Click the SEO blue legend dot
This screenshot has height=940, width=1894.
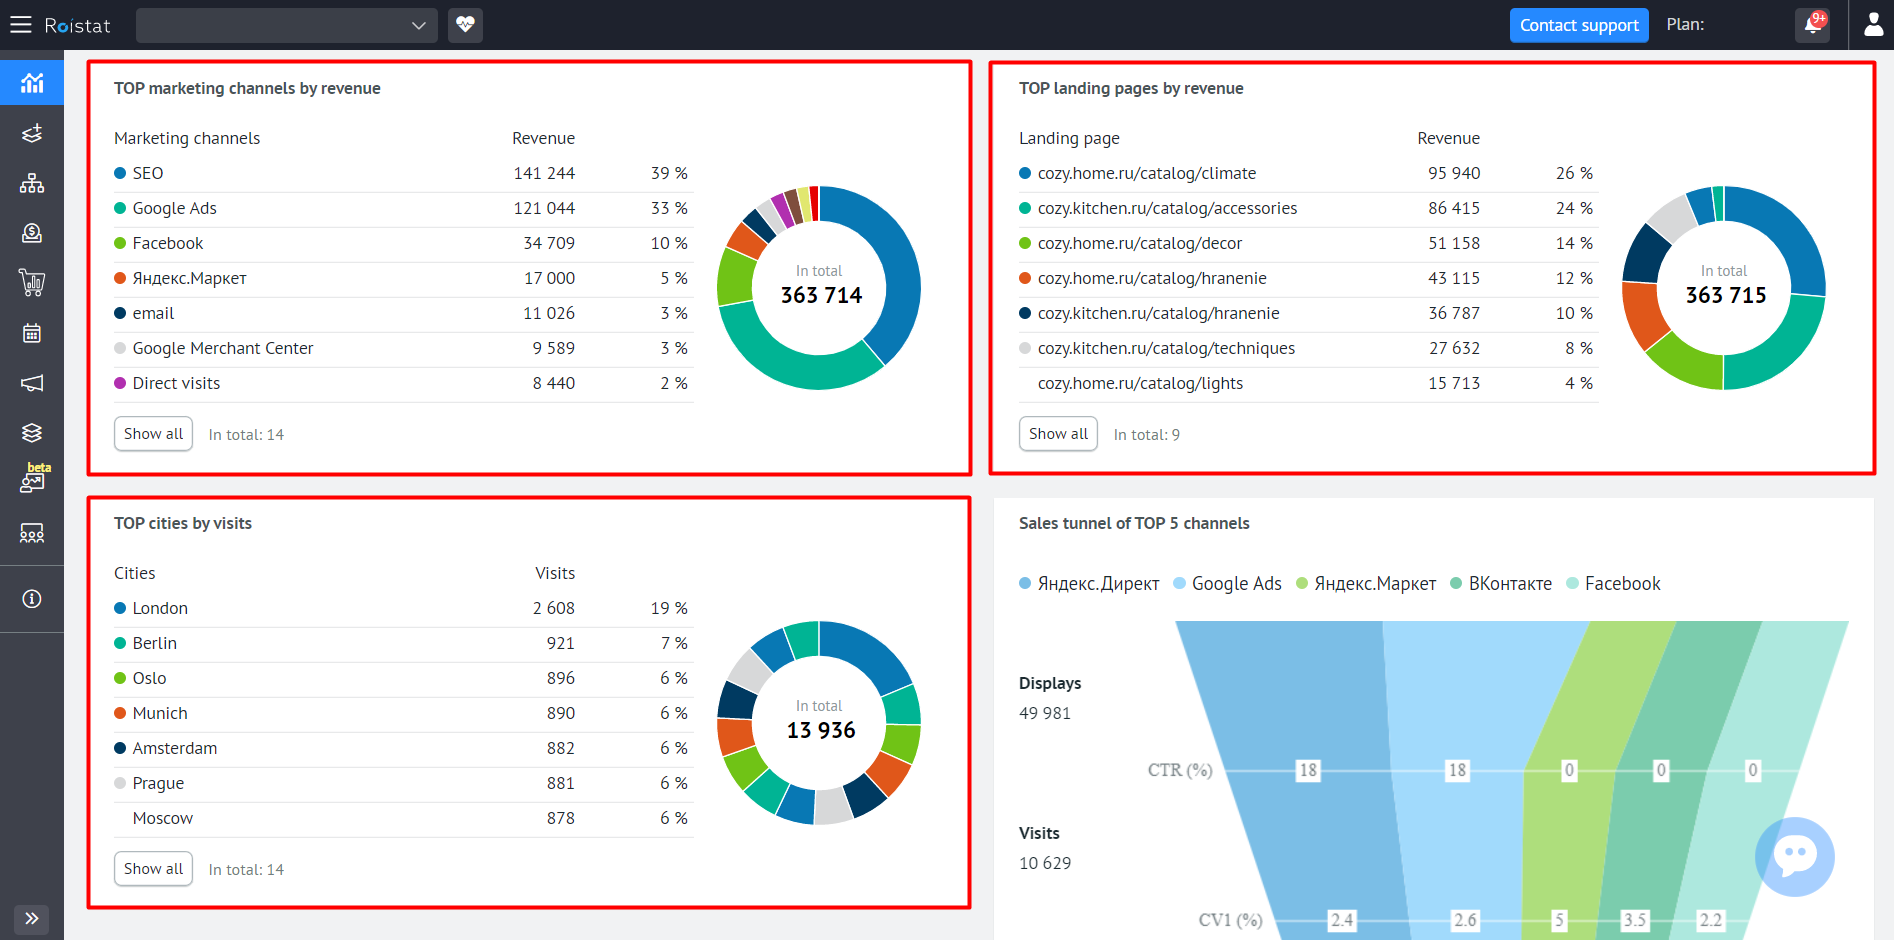click(x=120, y=173)
